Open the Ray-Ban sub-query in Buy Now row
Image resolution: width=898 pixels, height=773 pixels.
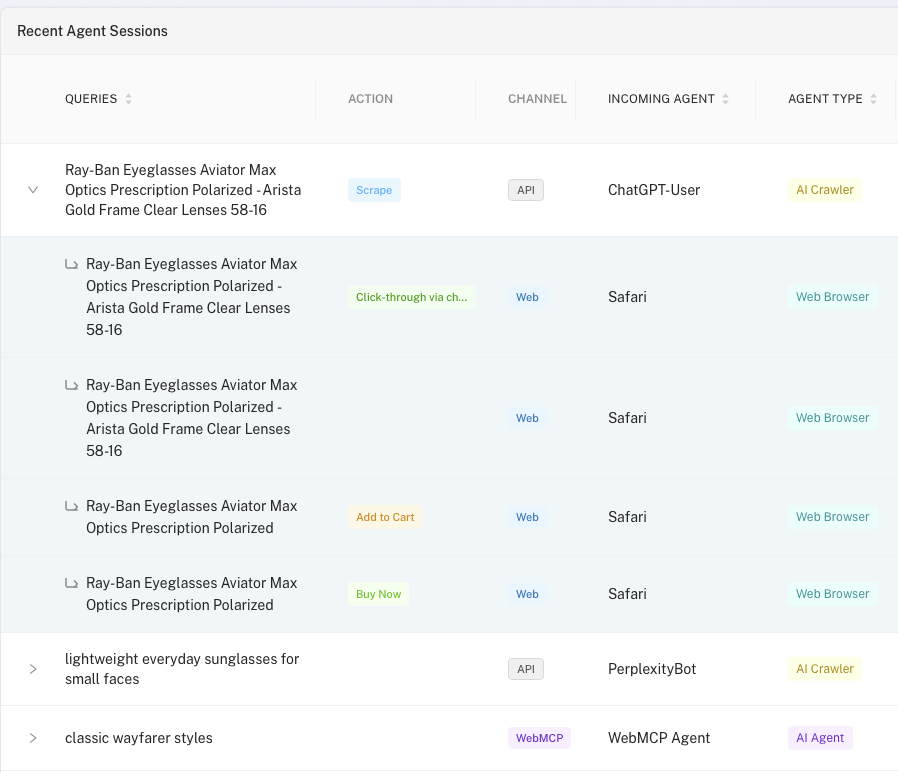pyautogui.click(x=191, y=594)
